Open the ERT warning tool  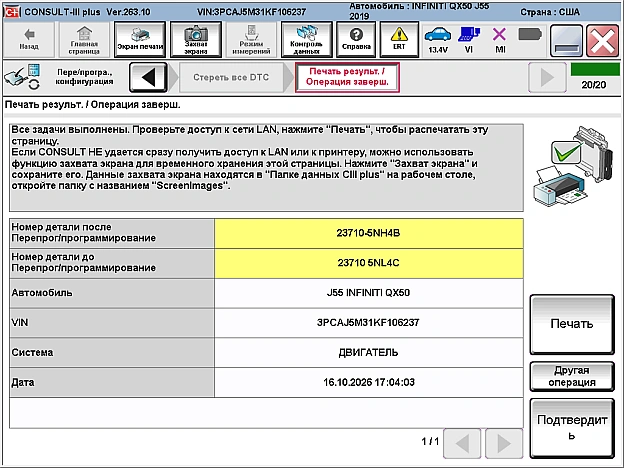[399, 39]
